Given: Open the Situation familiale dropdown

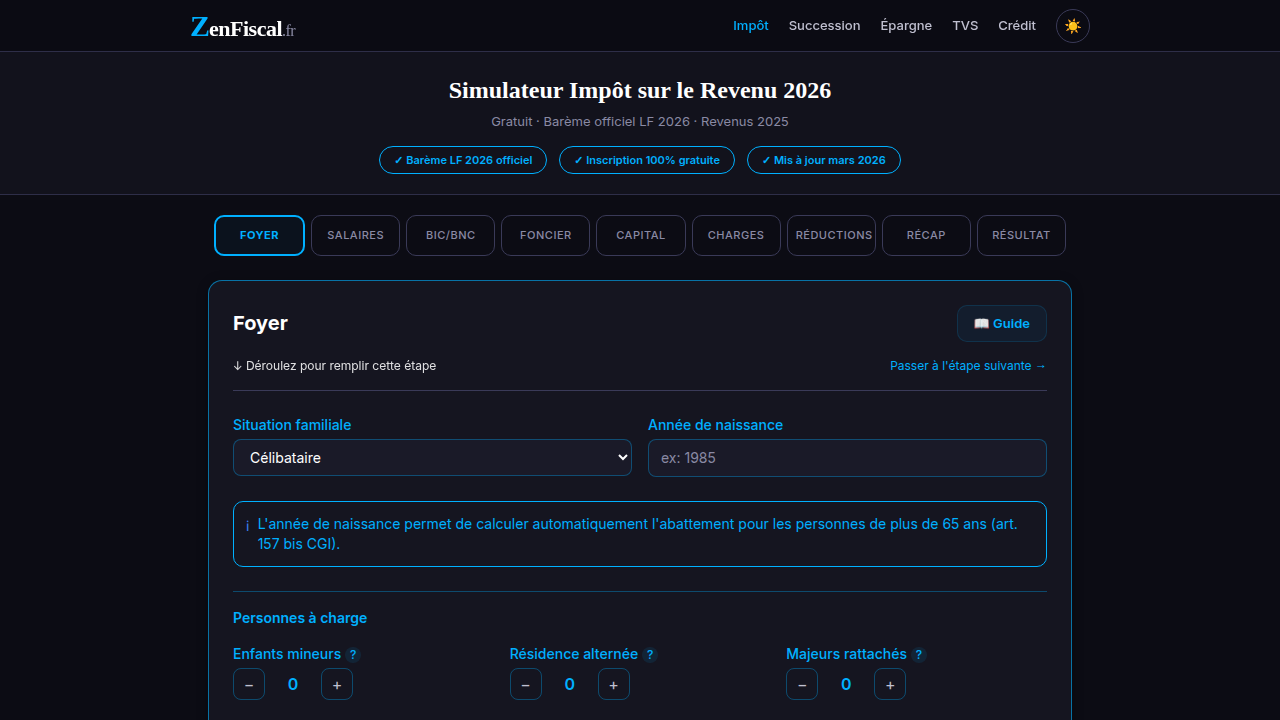Looking at the screenshot, I should (x=432, y=458).
